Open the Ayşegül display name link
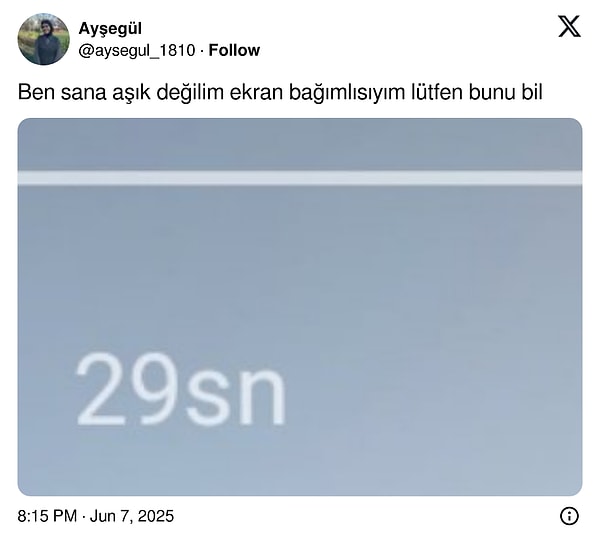 point(110,29)
